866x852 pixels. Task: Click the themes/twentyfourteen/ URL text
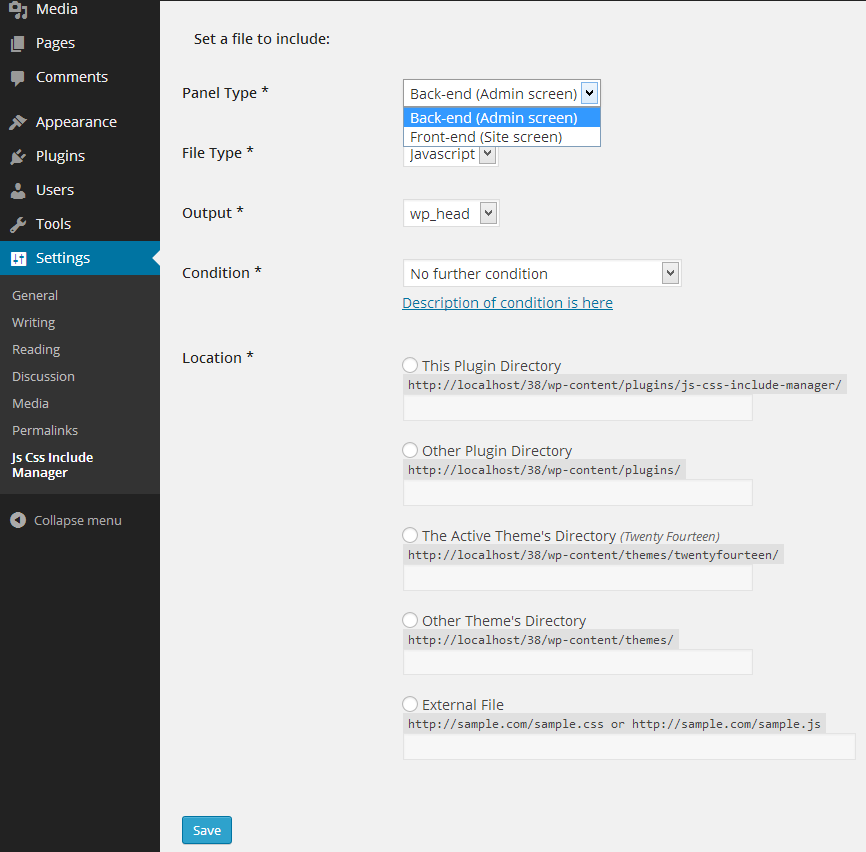pyautogui.click(x=593, y=555)
